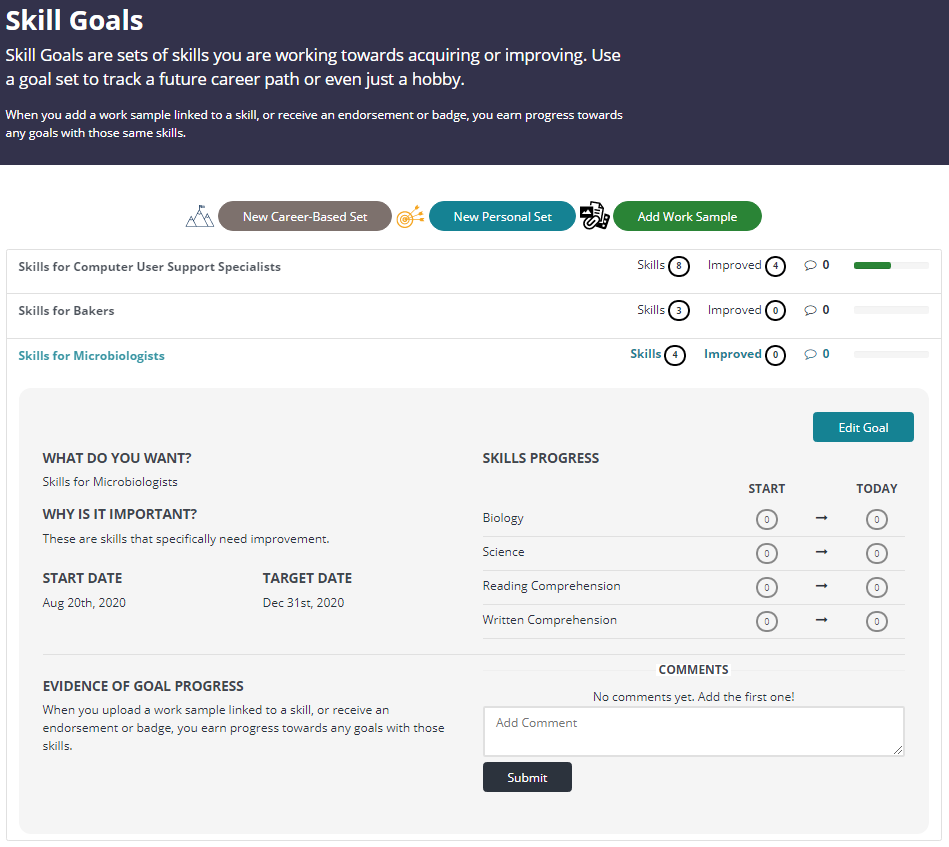Click the mountain icon beside New Career-Based Set
The width and height of the screenshot is (949, 847).
(200, 216)
